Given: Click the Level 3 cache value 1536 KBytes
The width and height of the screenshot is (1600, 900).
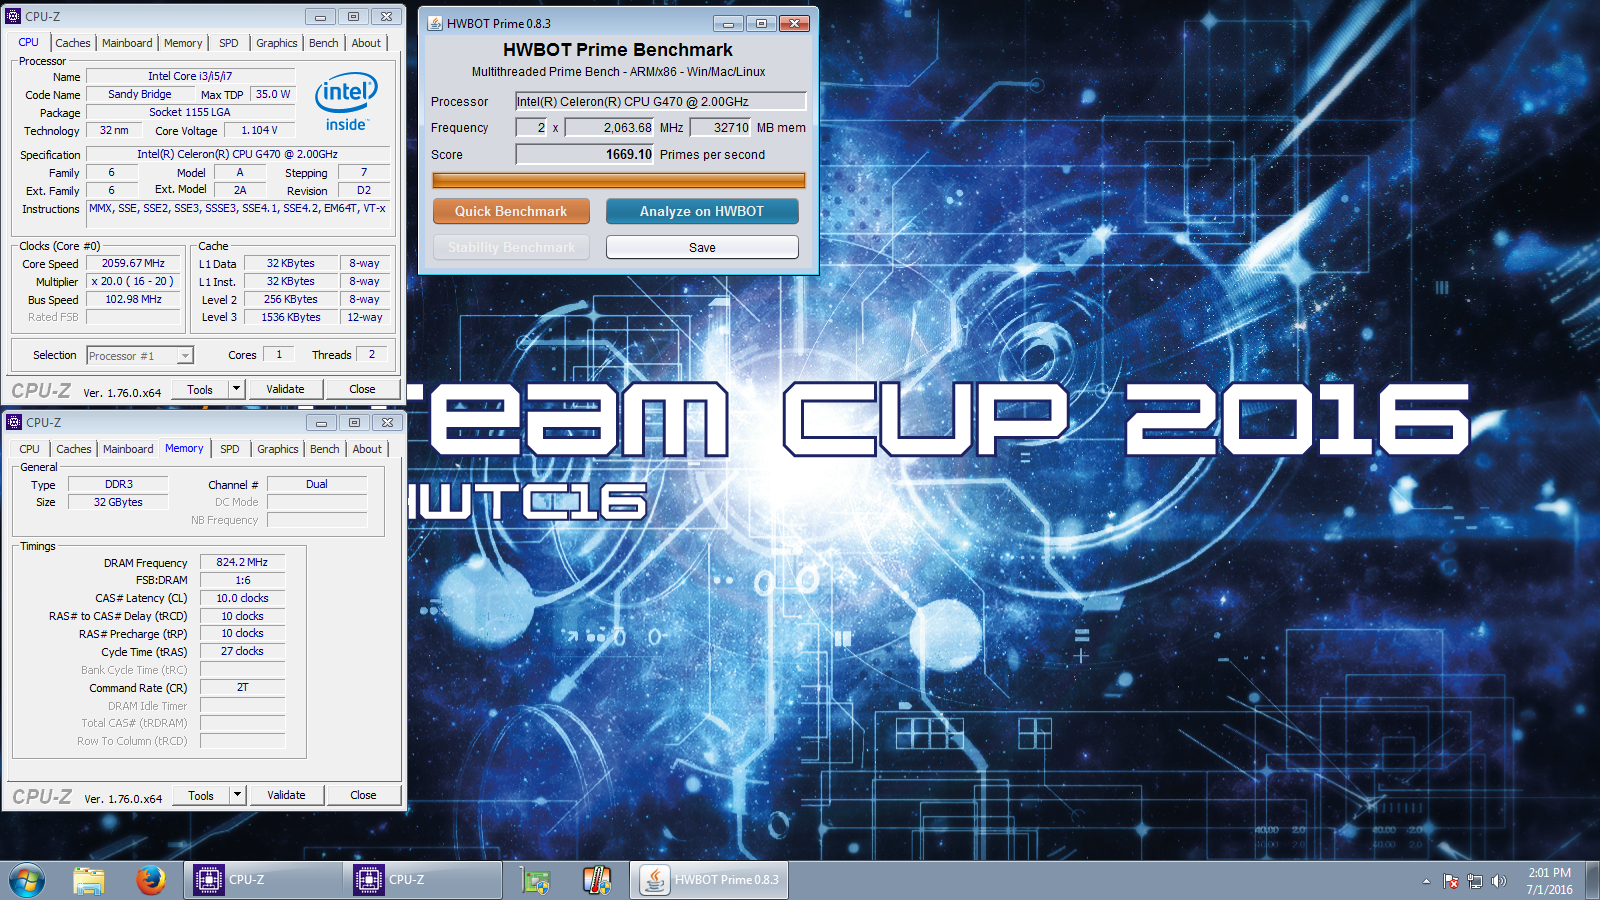Looking at the screenshot, I should [x=291, y=317].
